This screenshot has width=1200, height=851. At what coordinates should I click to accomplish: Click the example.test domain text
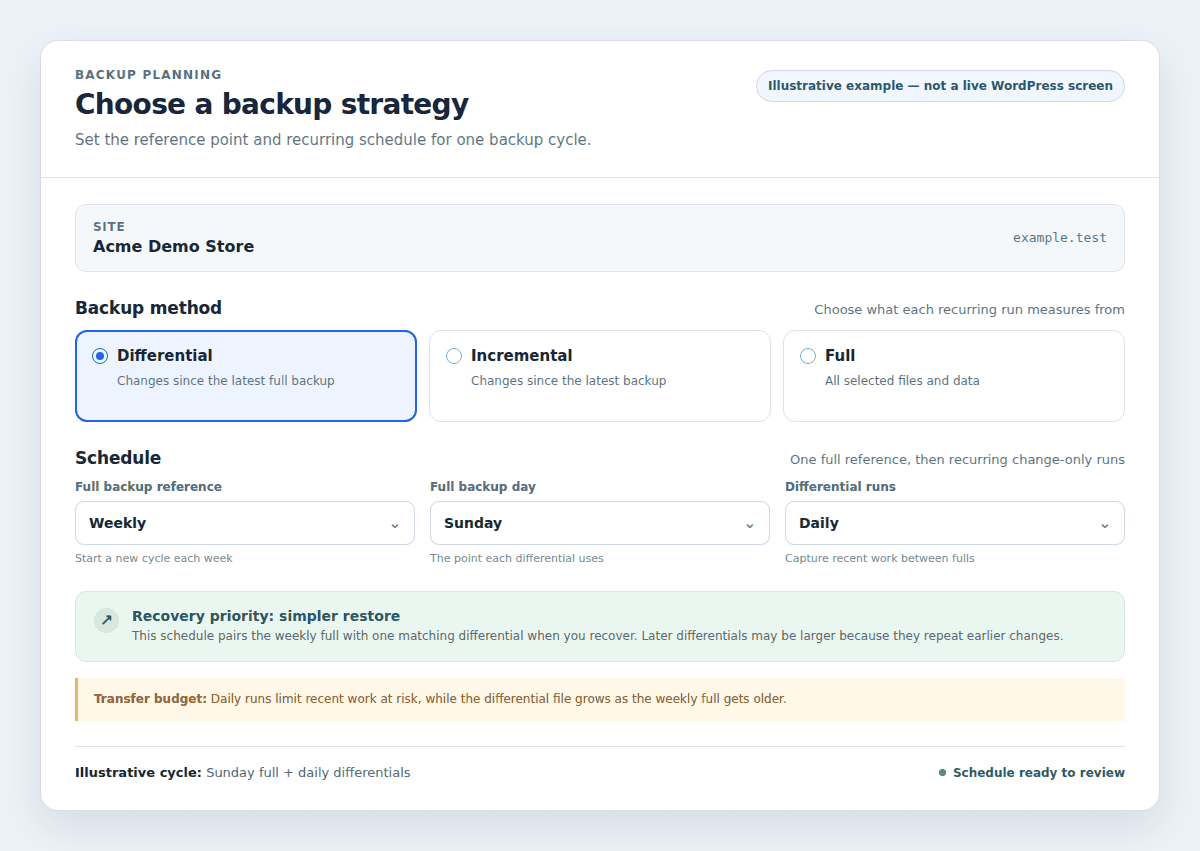coord(1060,238)
